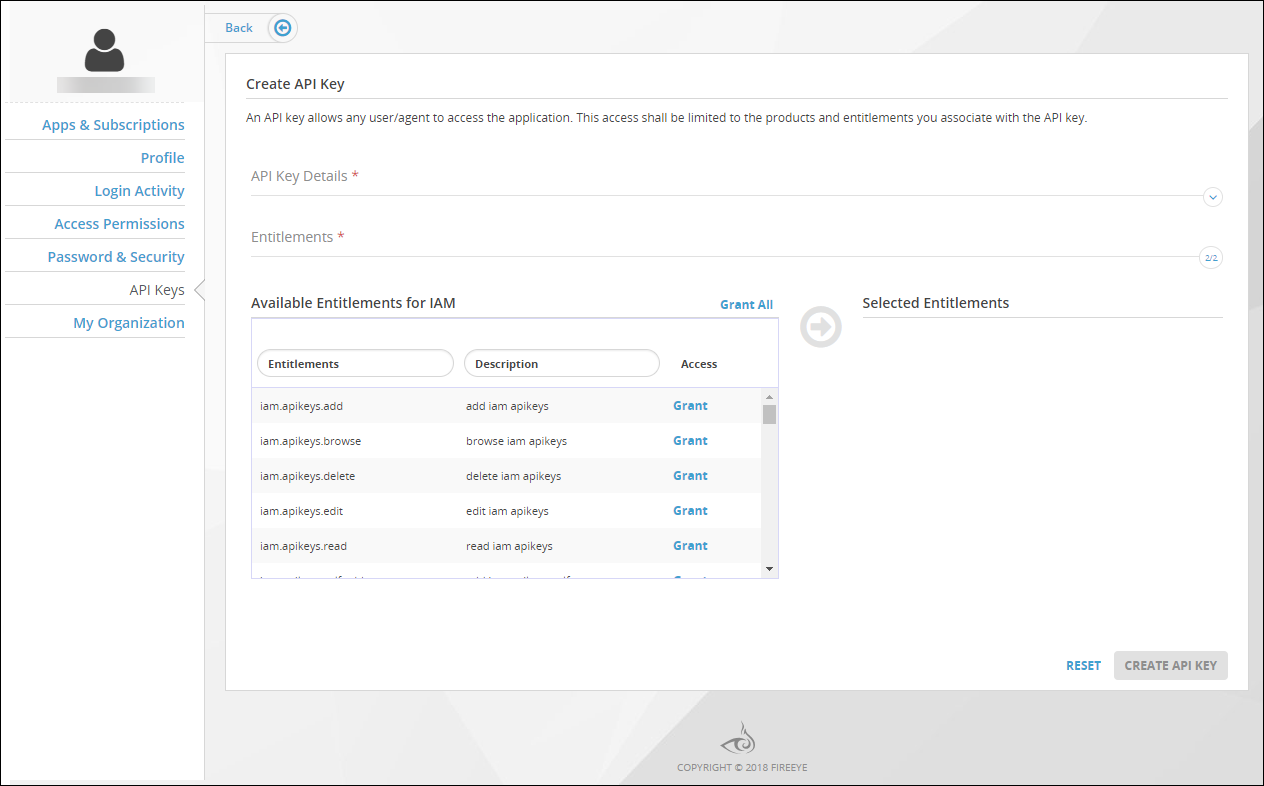Image resolution: width=1264 pixels, height=786 pixels.
Task: Click the entitlements list scrollbar thumb
Action: [769, 415]
